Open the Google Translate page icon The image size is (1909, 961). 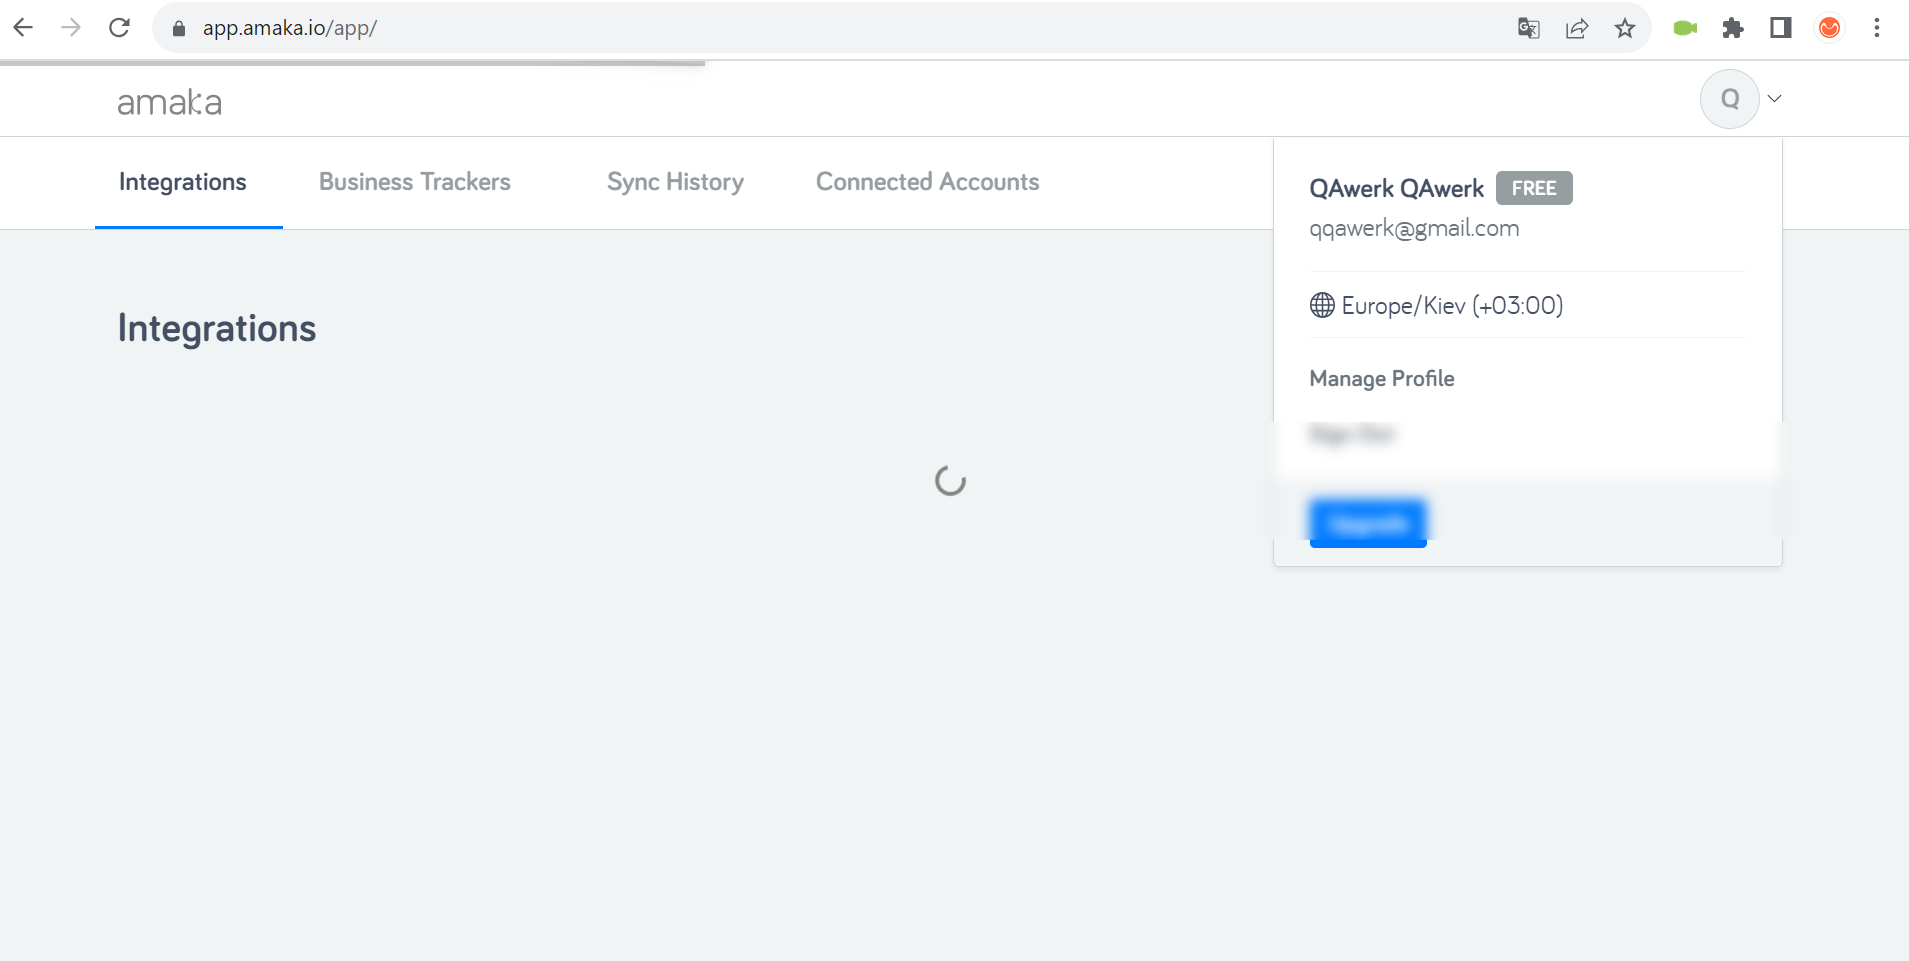point(1528,28)
